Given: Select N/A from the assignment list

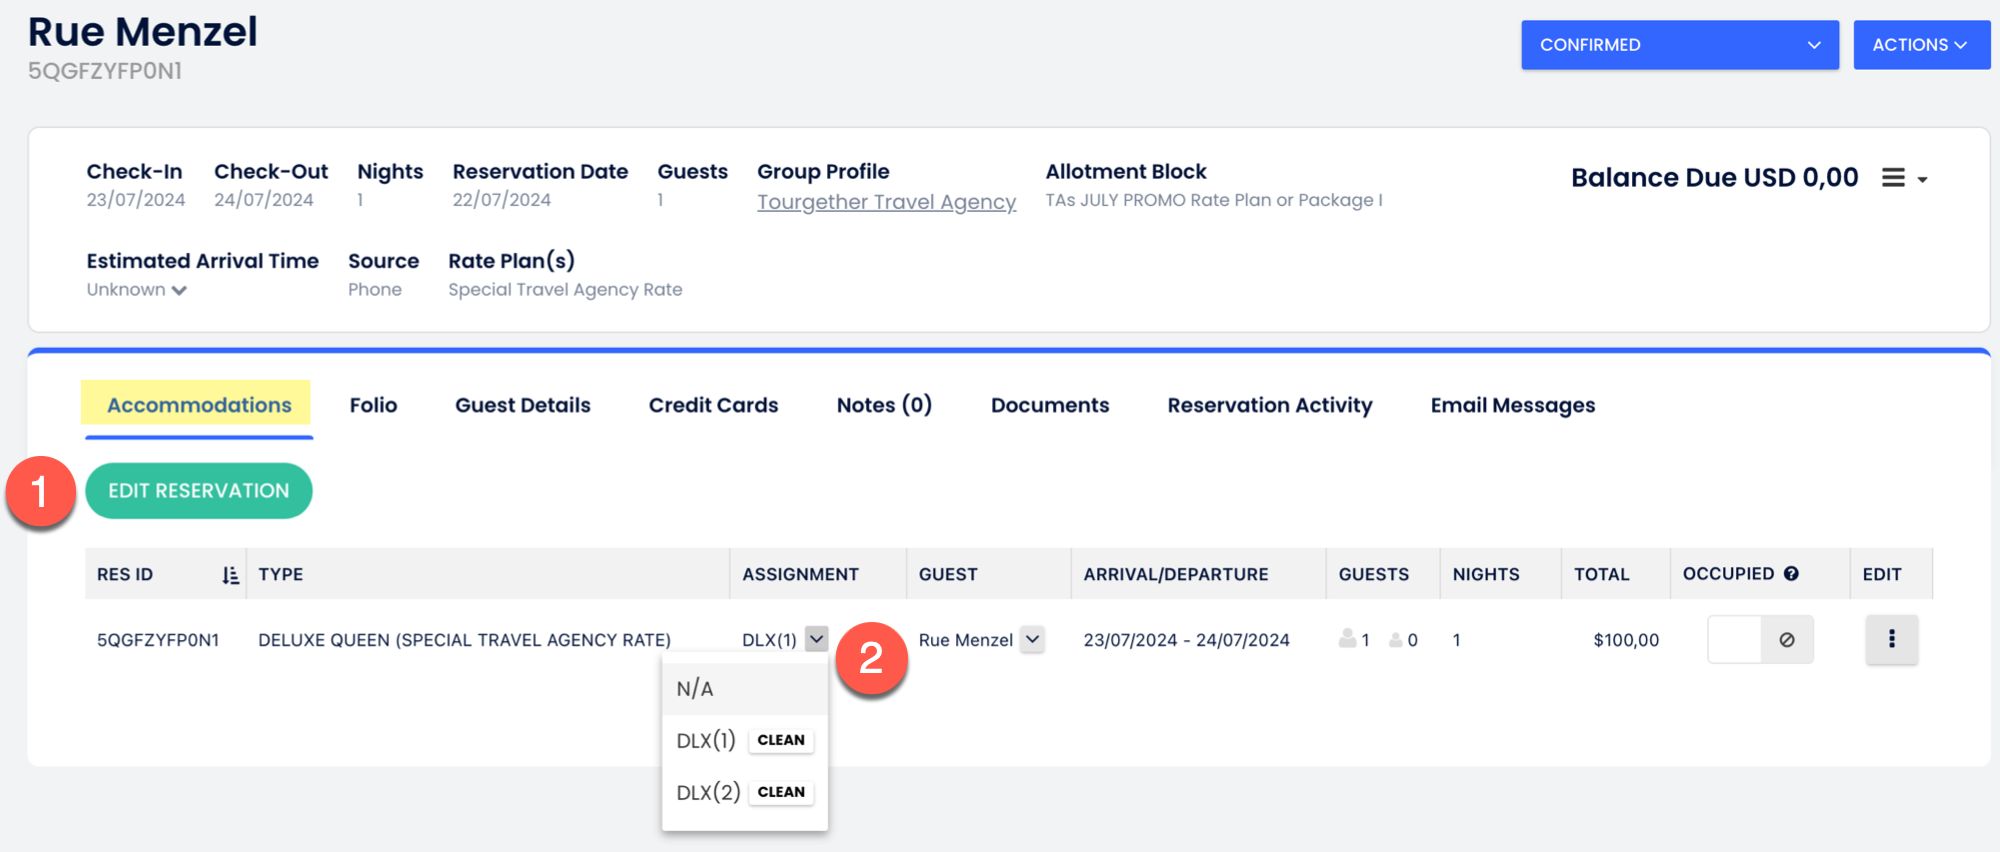Looking at the screenshot, I should [x=695, y=689].
